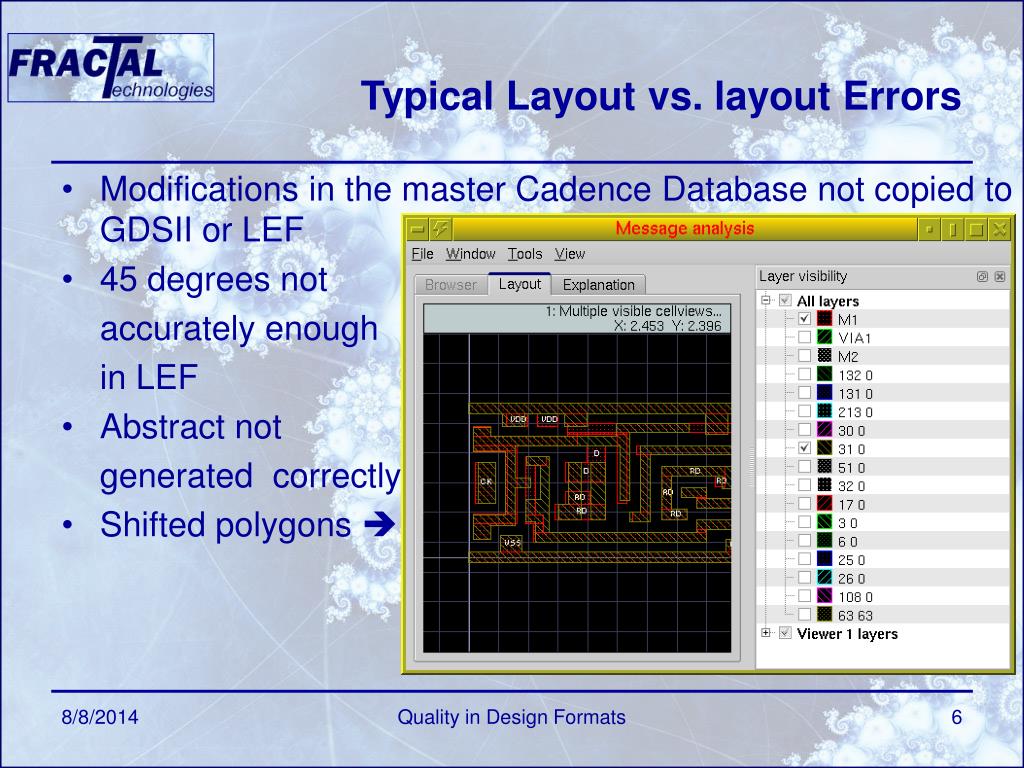Image resolution: width=1024 pixels, height=768 pixels.
Task: Click the M2 dotted pattern swatch
Action: click(x=825, y=356)
